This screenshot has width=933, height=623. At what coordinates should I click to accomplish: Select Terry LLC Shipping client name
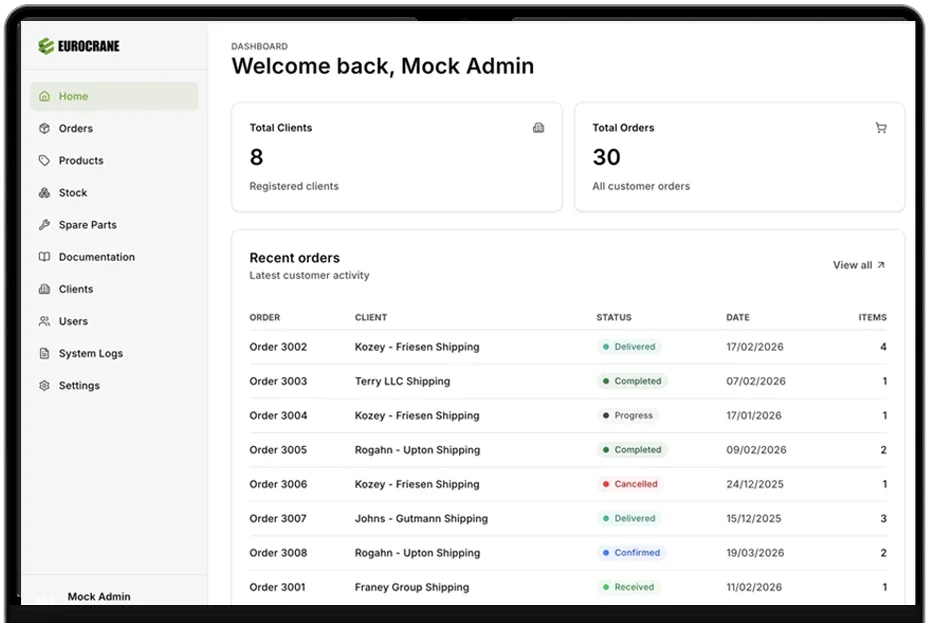(402, 381)
